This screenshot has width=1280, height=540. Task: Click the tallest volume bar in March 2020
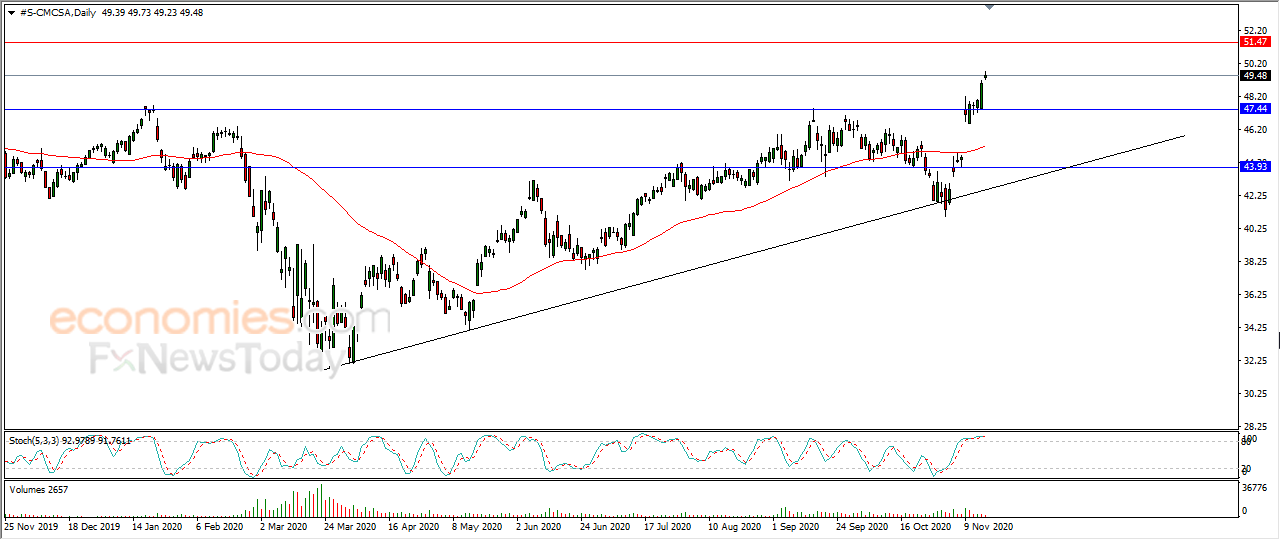click(x=321, y=499)
